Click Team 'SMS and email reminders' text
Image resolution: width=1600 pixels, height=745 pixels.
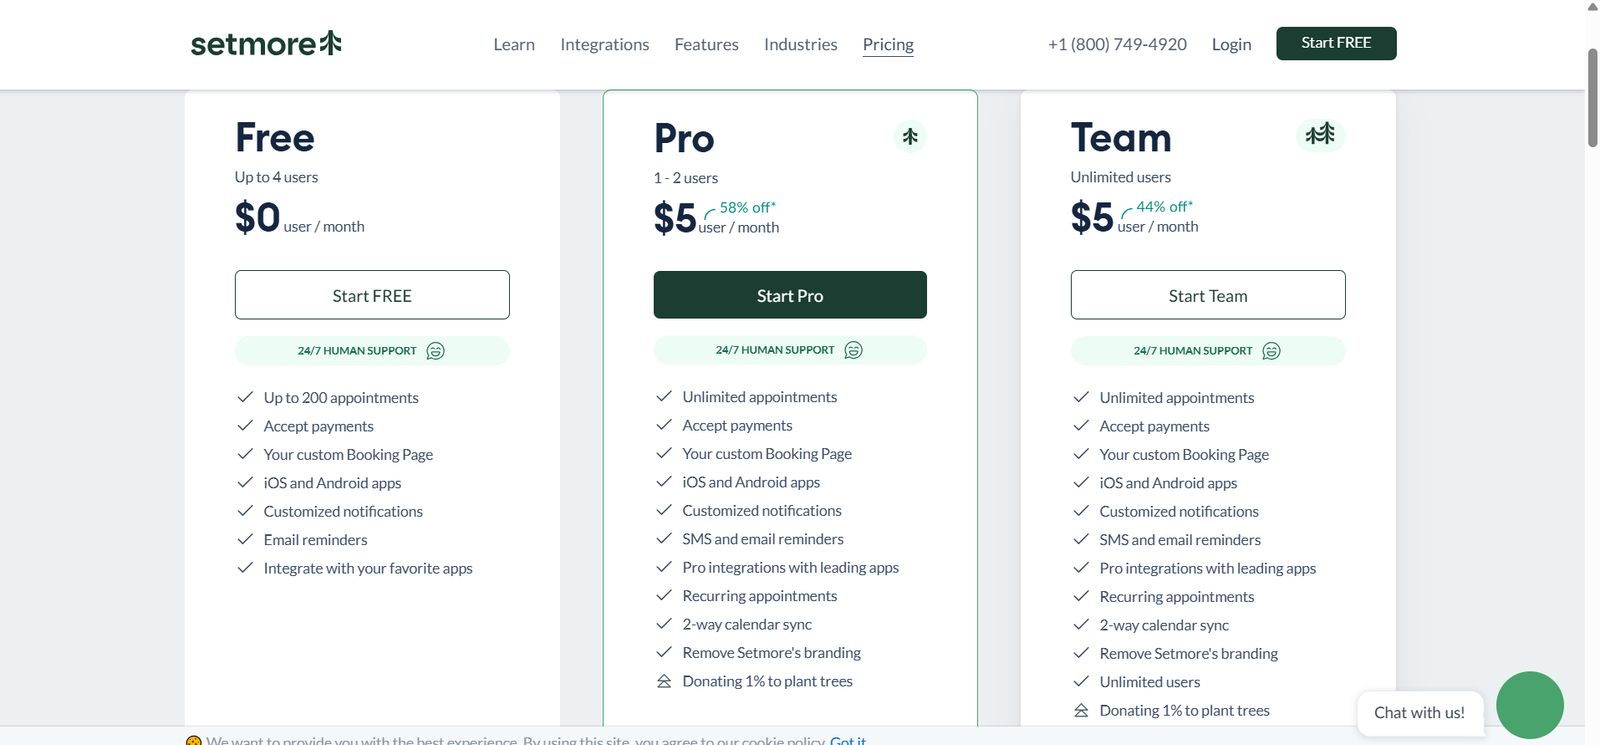point(1180,539)
